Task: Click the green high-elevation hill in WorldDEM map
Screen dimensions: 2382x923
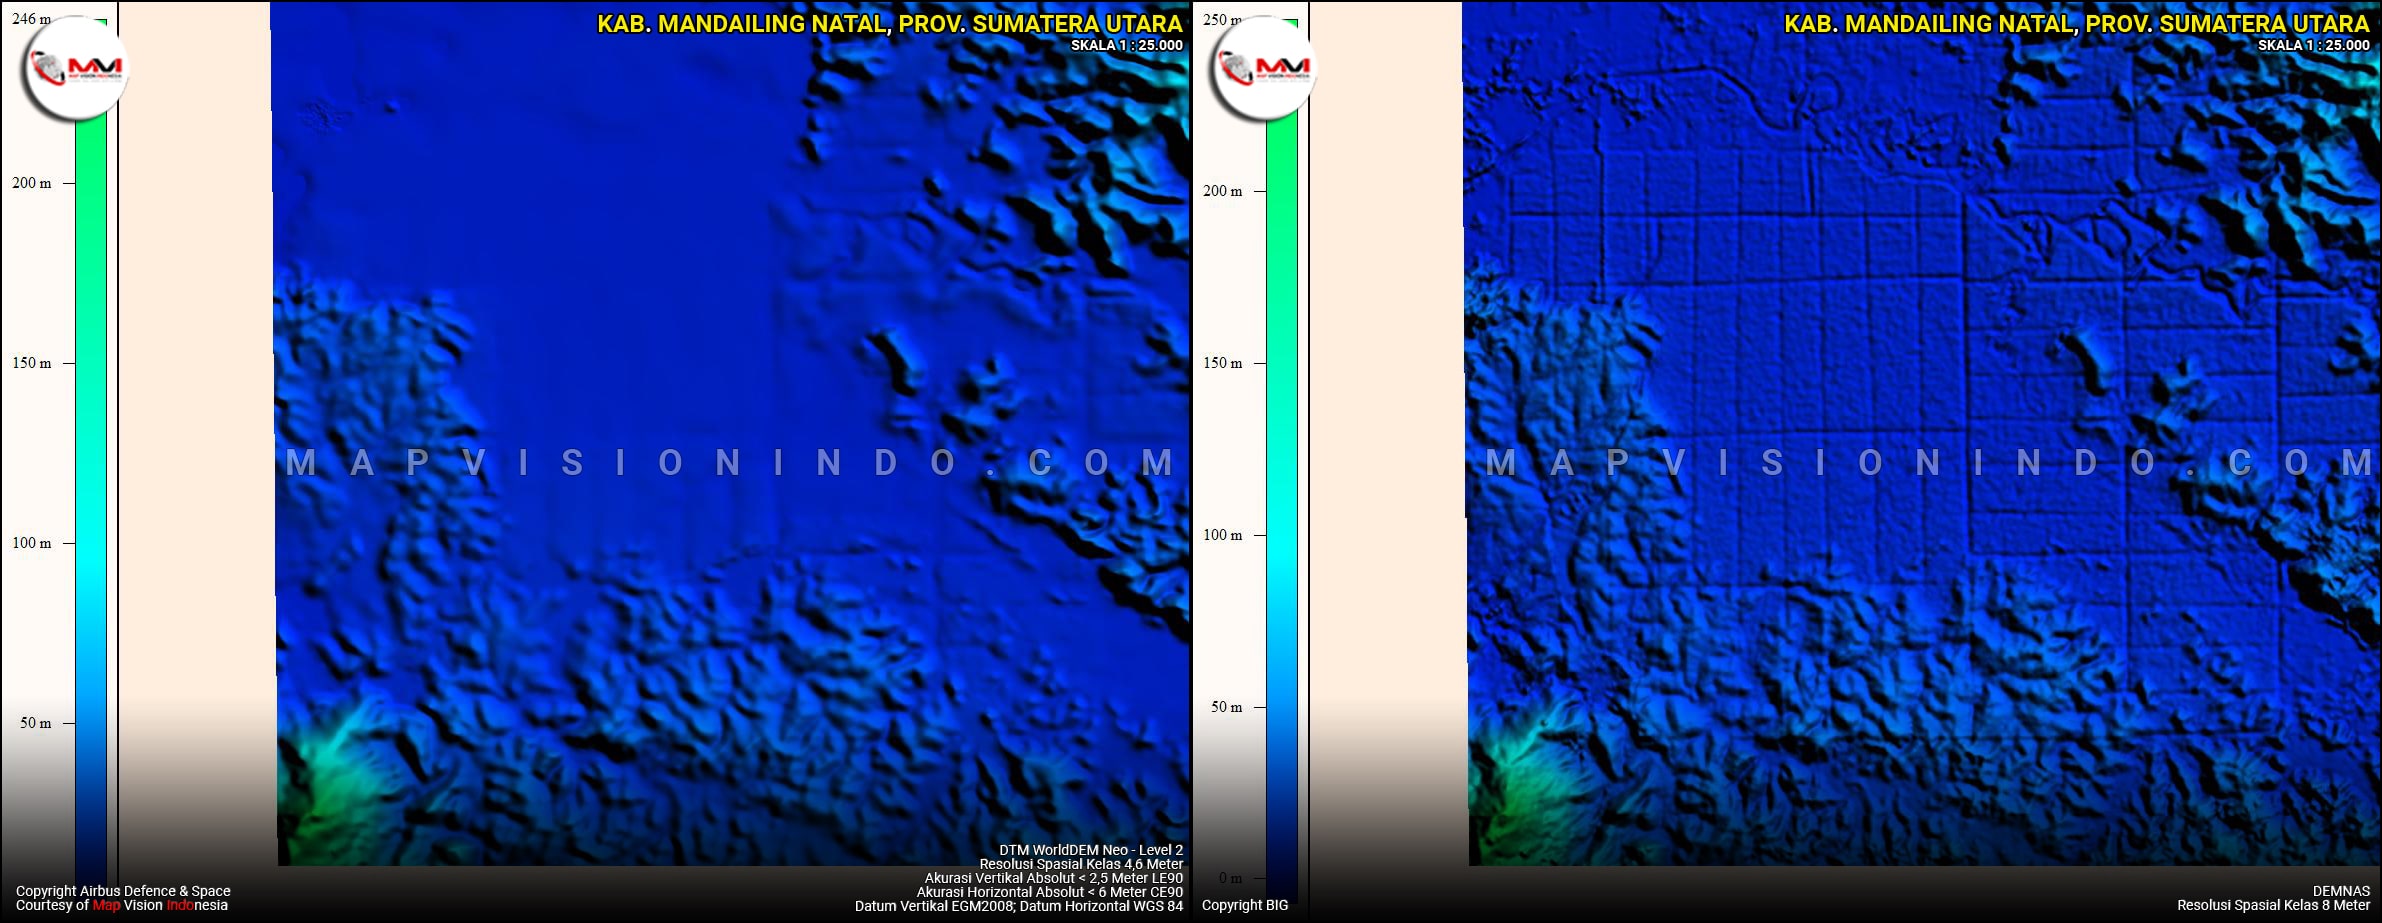Action: 320,790
